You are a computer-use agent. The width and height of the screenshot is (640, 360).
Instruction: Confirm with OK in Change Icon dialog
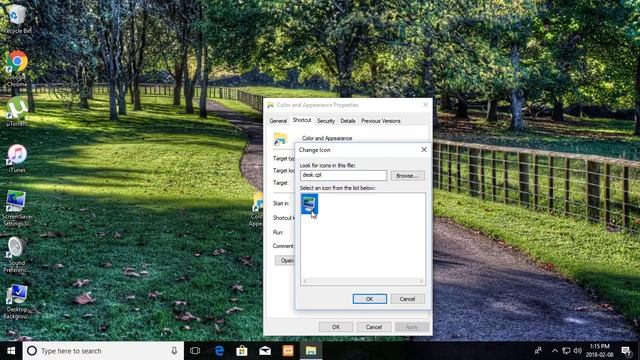click(x=369, y=299)
